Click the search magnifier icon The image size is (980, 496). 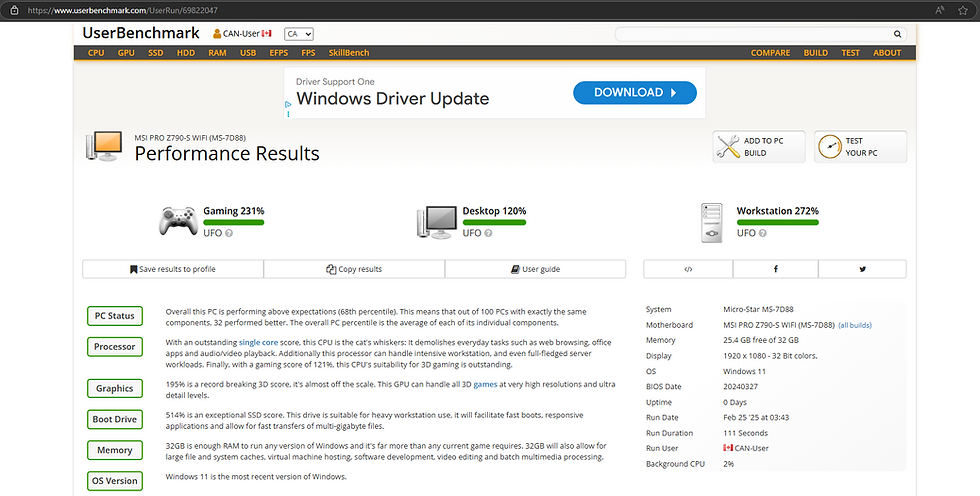(x=897, y=34)
